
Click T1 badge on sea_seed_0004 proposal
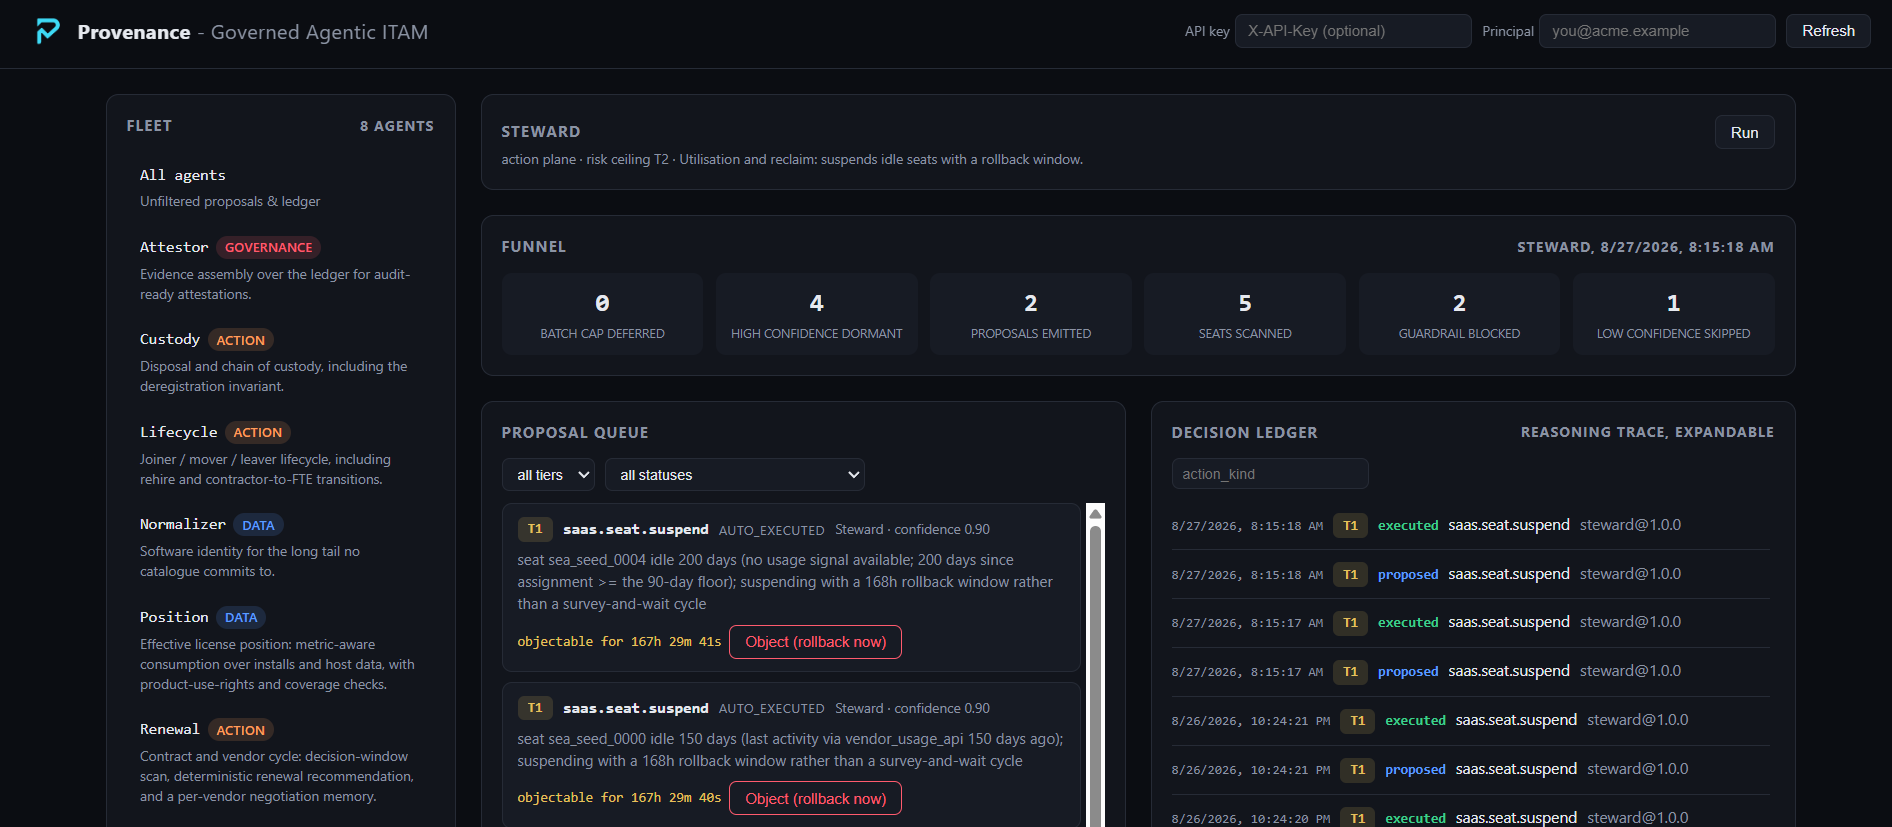(535, 529)
